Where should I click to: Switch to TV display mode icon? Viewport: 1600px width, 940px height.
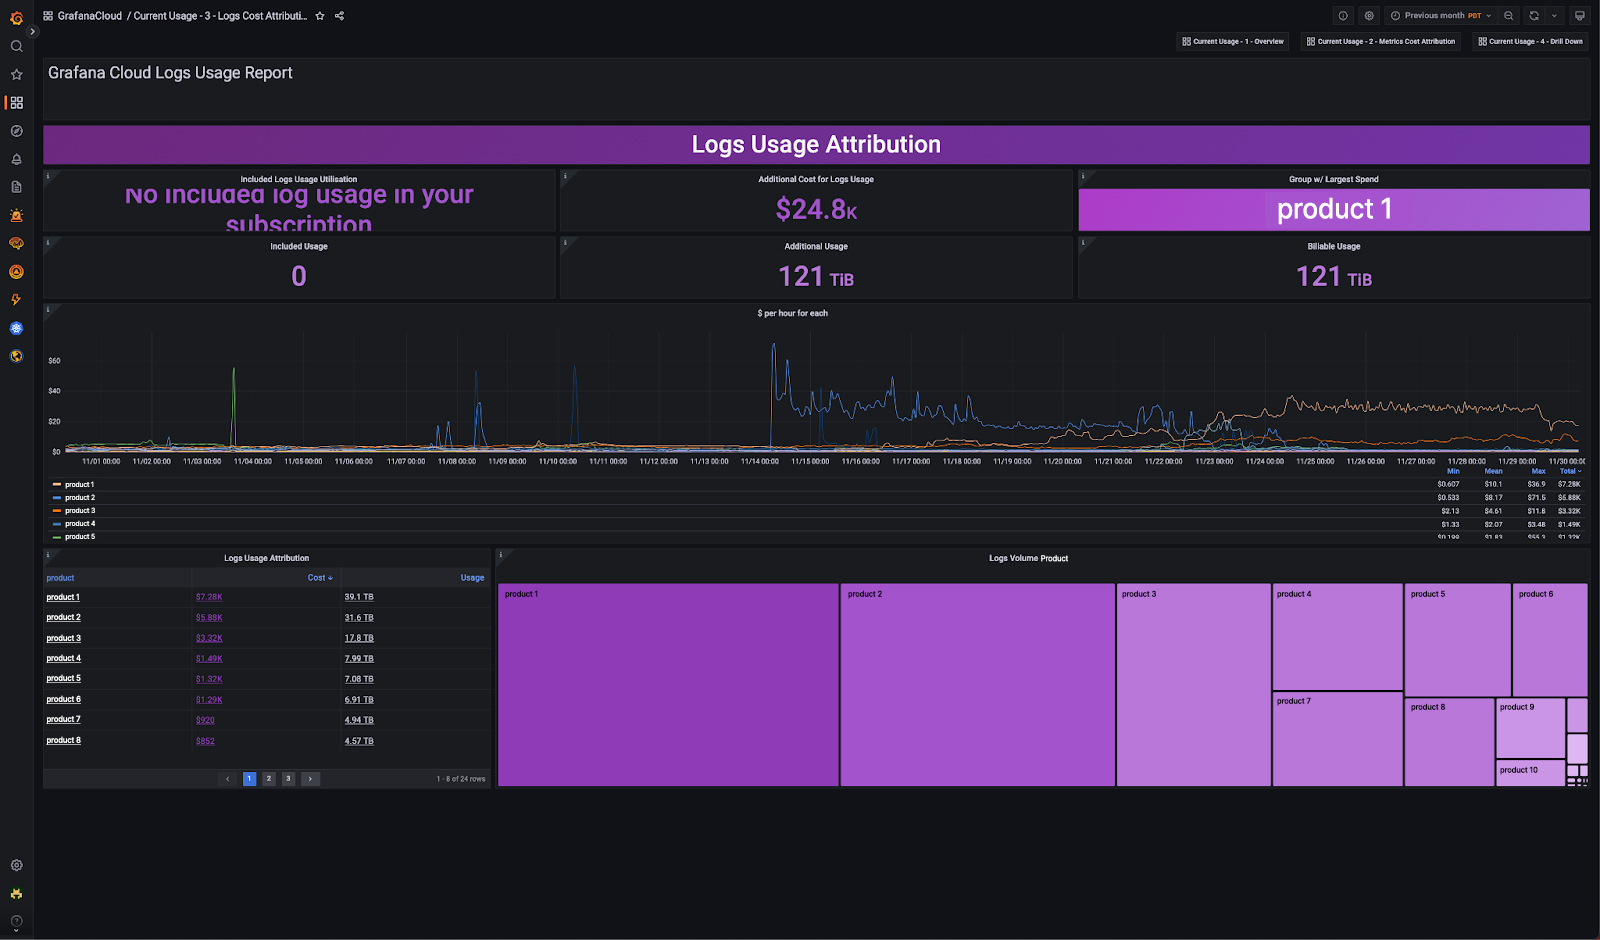[x=1579, y=16]
